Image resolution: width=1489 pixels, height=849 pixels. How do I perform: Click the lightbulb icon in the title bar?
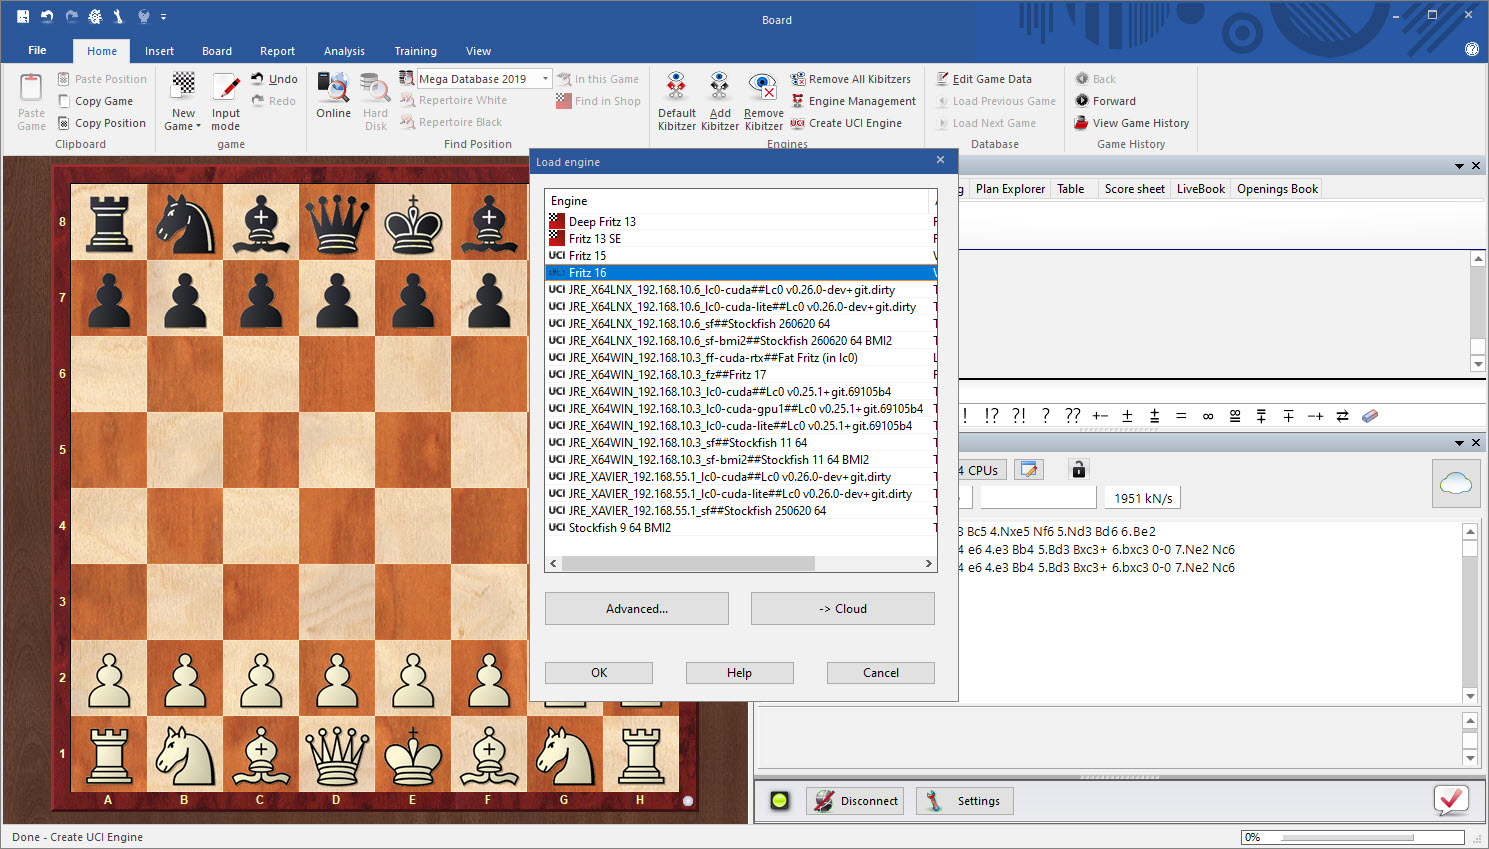pyautogui.click(x=143, y=16)
